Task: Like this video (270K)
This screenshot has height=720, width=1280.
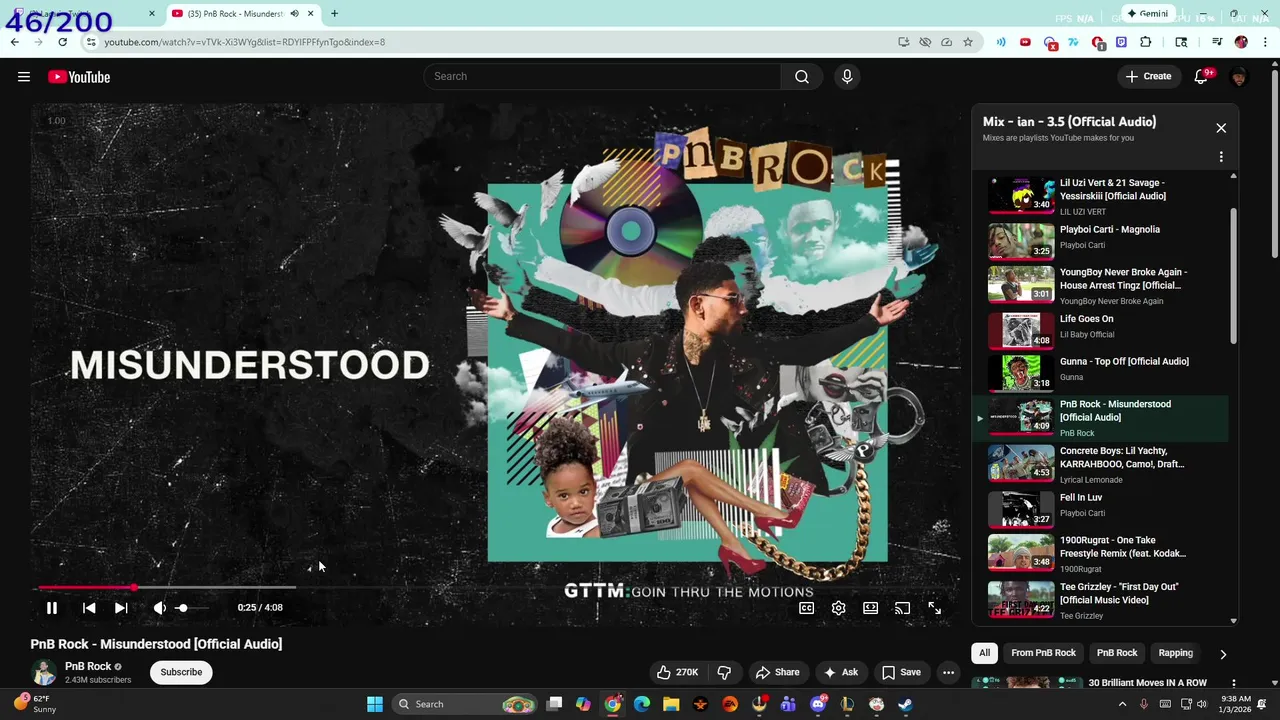Action: tap(677, 672)
